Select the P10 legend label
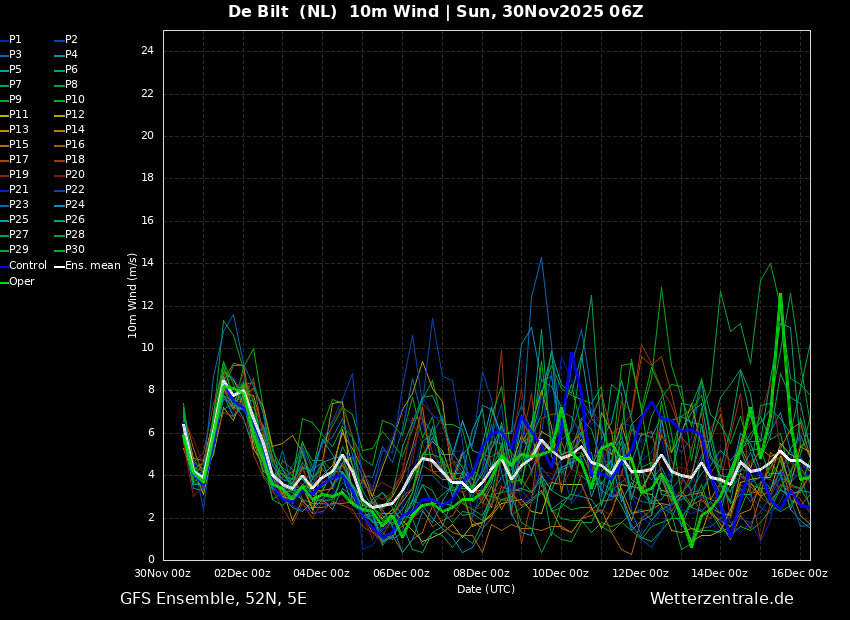This screenshot has width=850, height=620. point(75,100)
